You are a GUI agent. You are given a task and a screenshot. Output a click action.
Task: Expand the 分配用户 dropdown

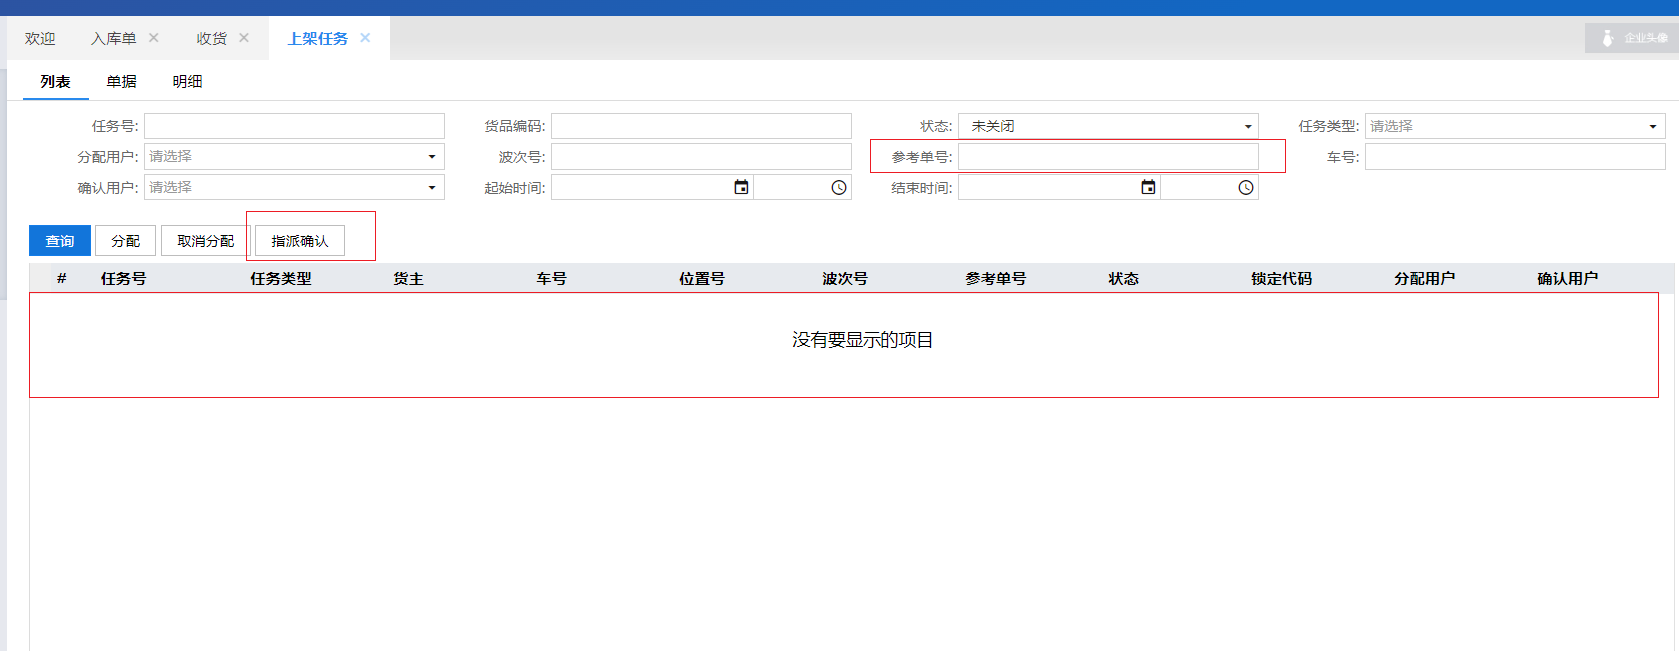coord(432,157)
